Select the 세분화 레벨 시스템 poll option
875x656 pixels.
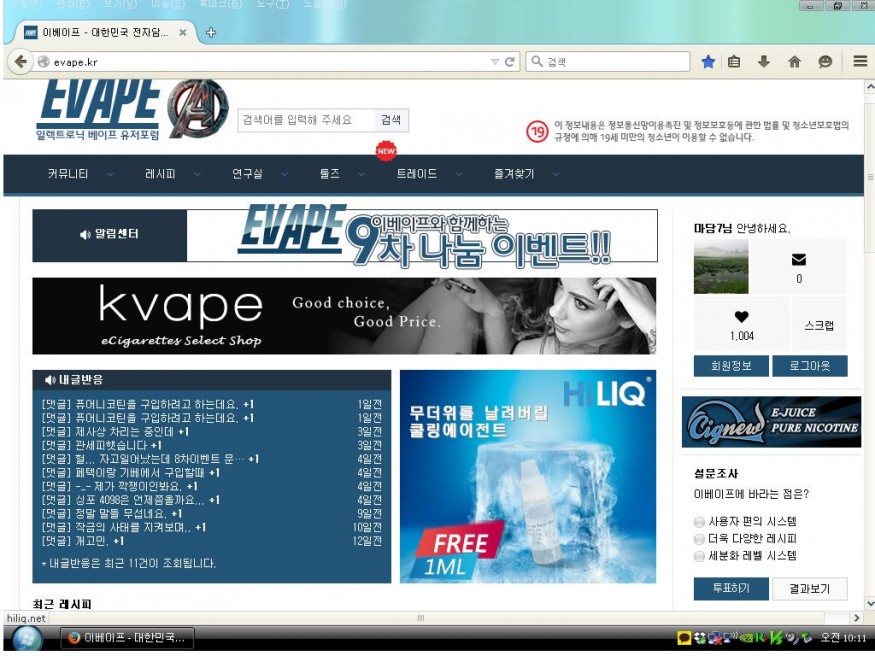(699, 556)
